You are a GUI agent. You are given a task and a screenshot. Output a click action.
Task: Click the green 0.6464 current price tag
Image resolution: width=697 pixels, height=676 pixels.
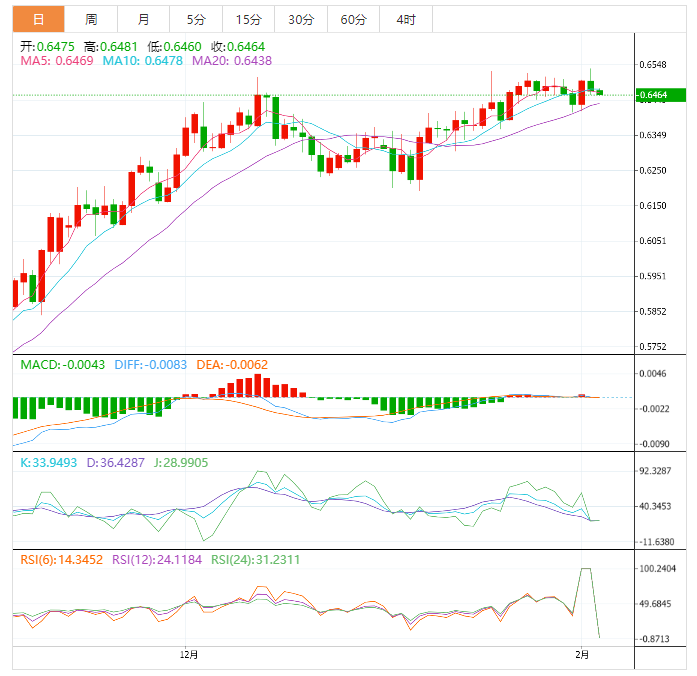point(661,95)
